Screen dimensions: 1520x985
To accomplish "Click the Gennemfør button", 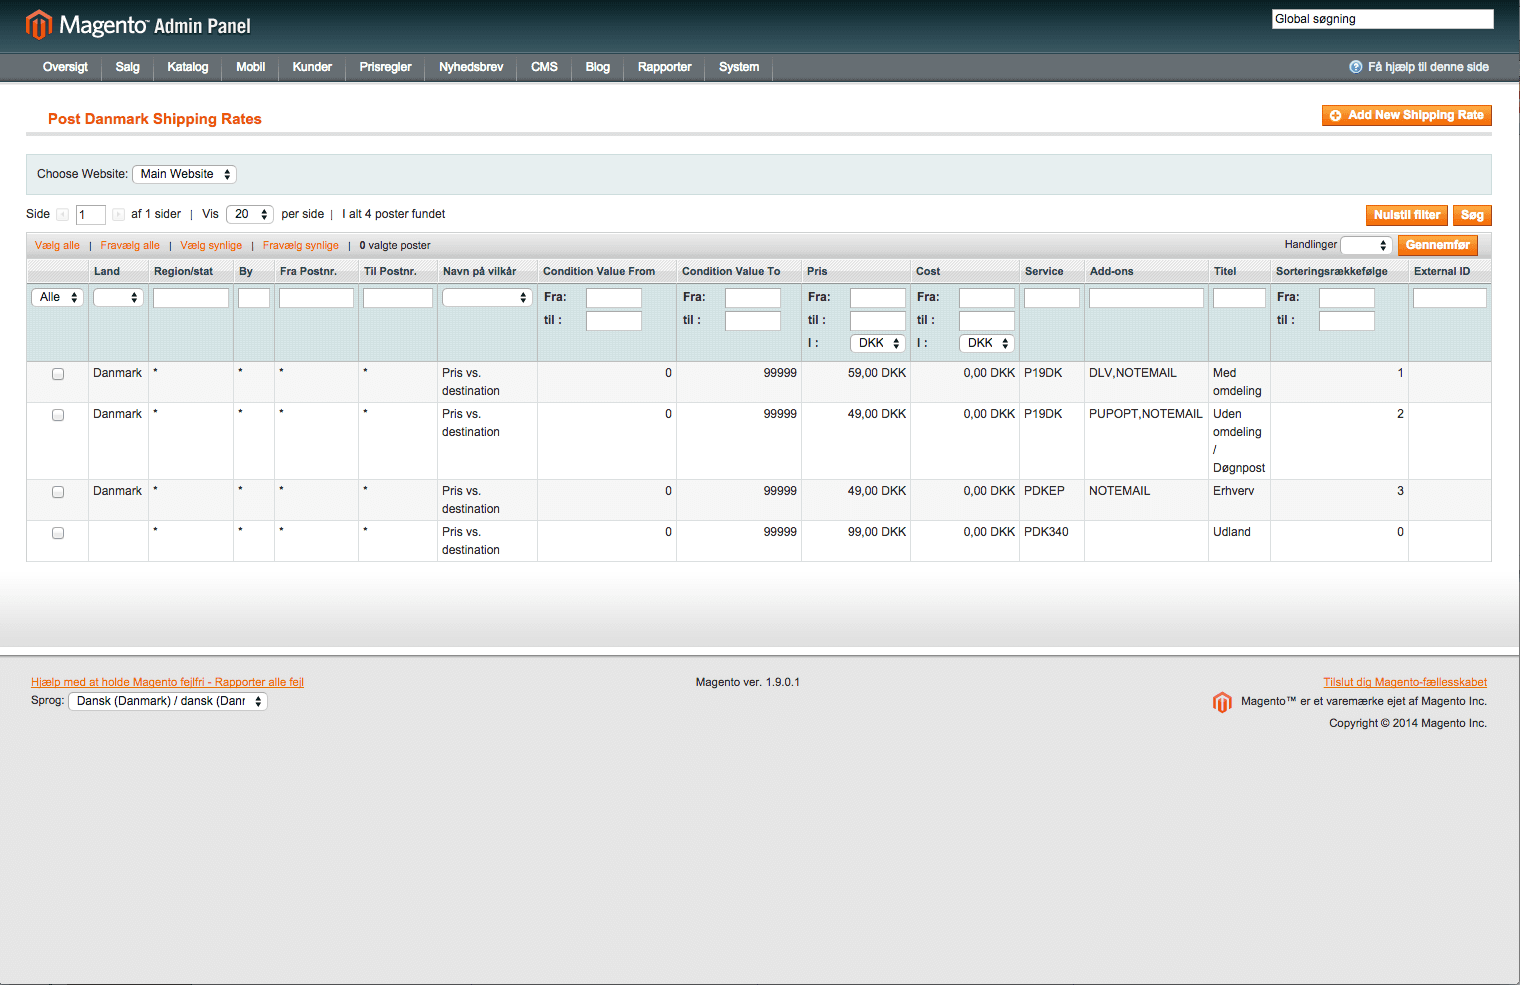I will point(1437,245).
